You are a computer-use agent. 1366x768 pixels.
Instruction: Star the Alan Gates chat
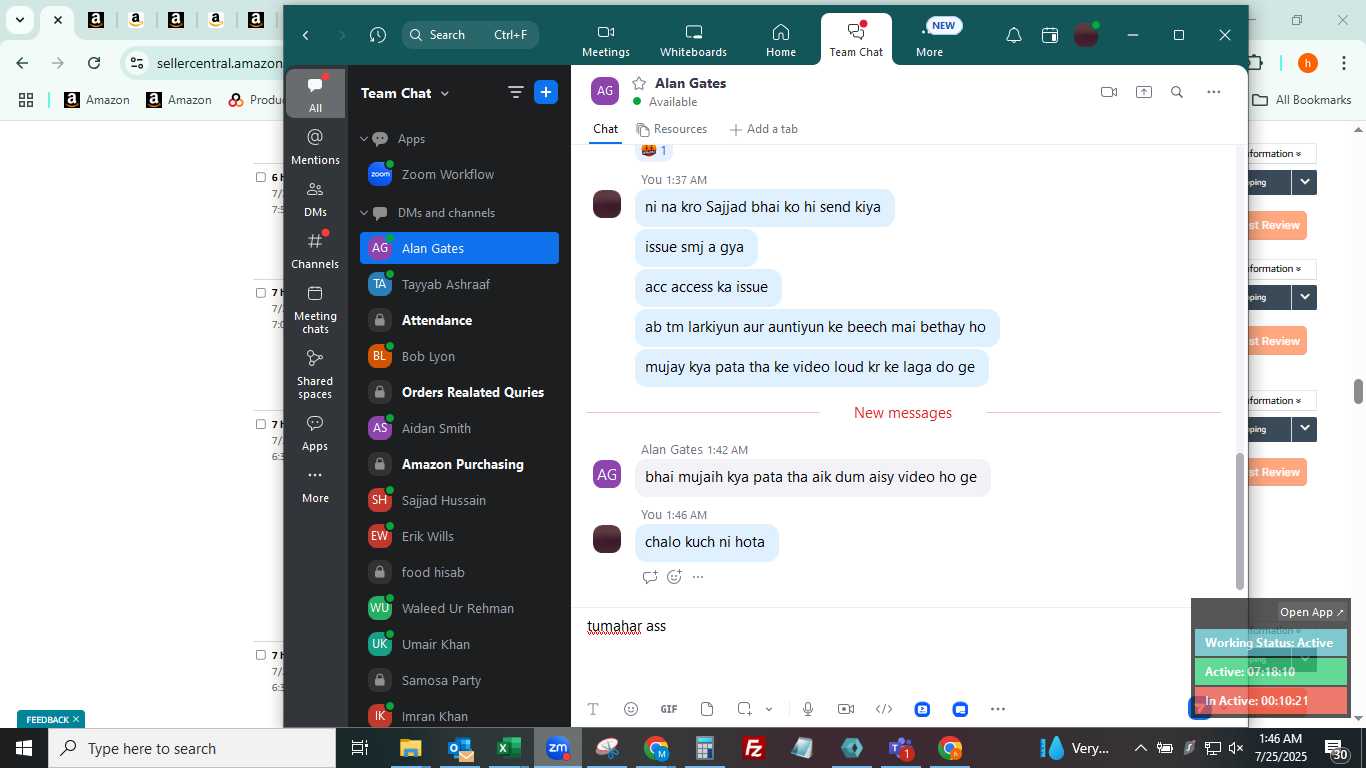pyautogui.click(x=639, y=83)
